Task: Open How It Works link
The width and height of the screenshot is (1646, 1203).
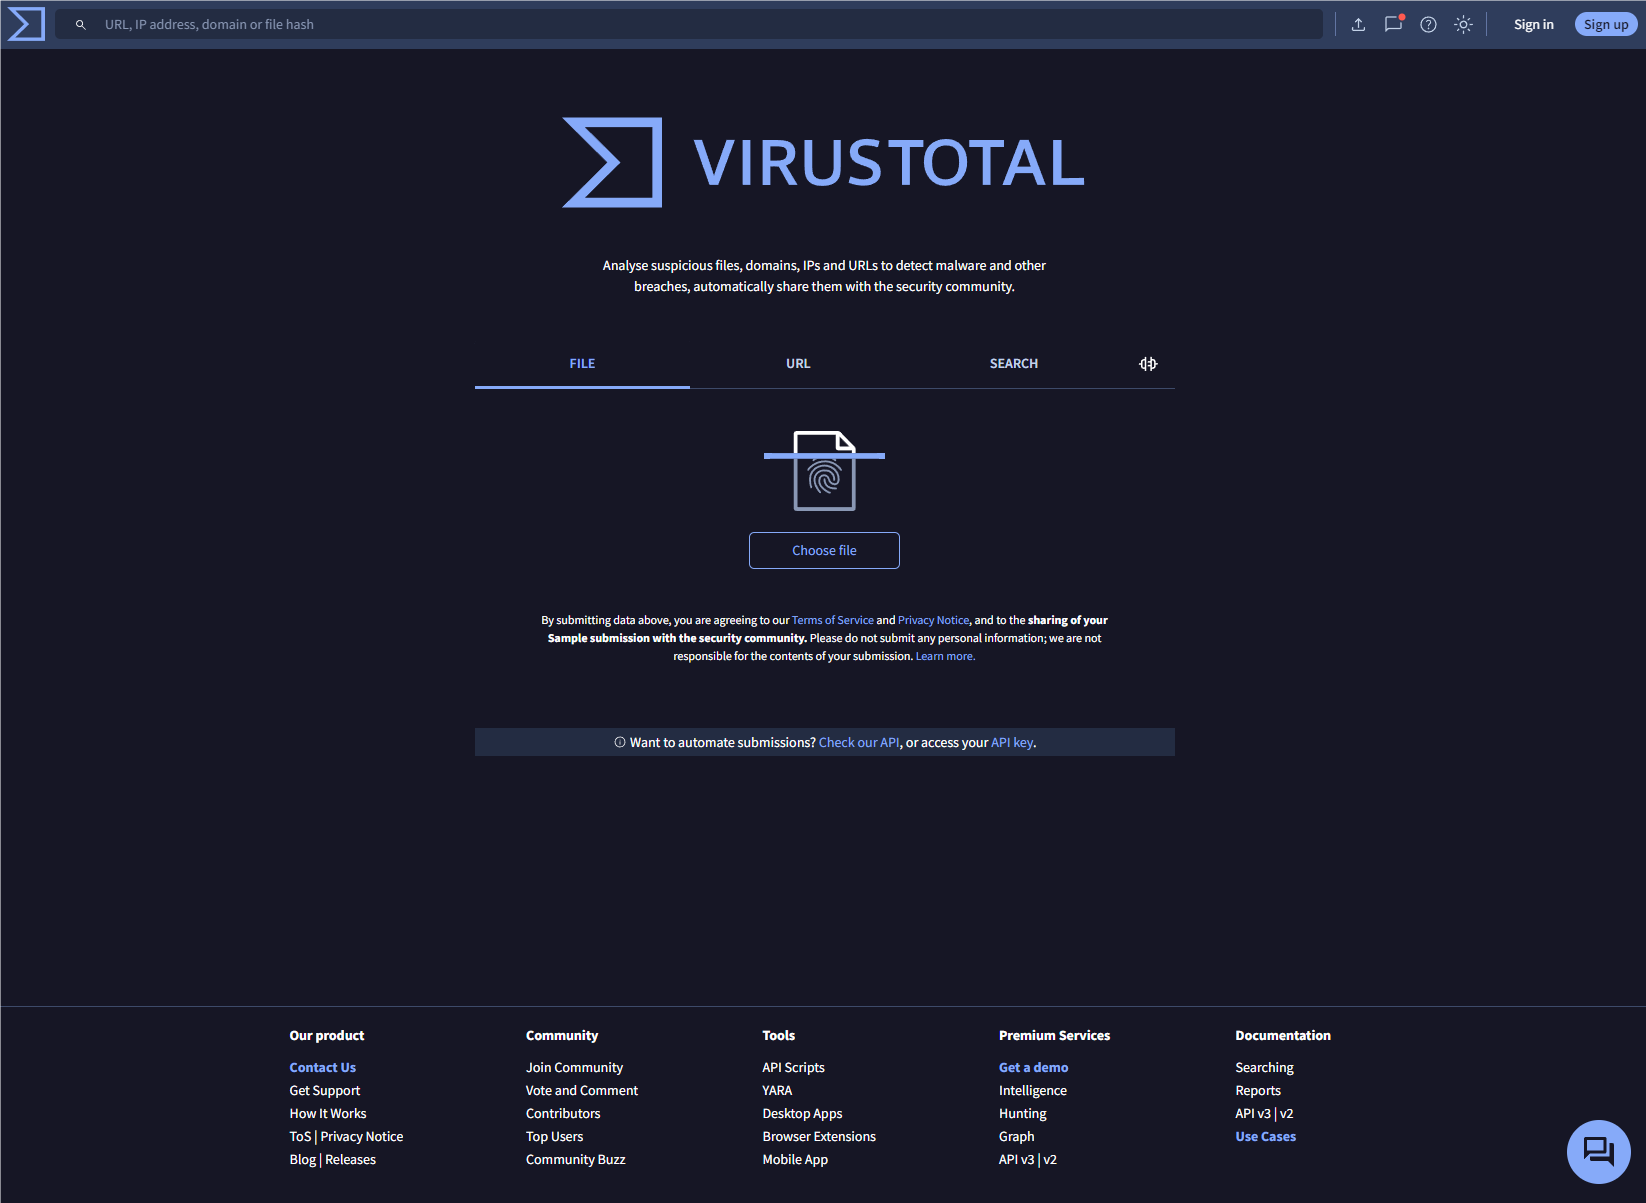Action: click(328, 1114)
